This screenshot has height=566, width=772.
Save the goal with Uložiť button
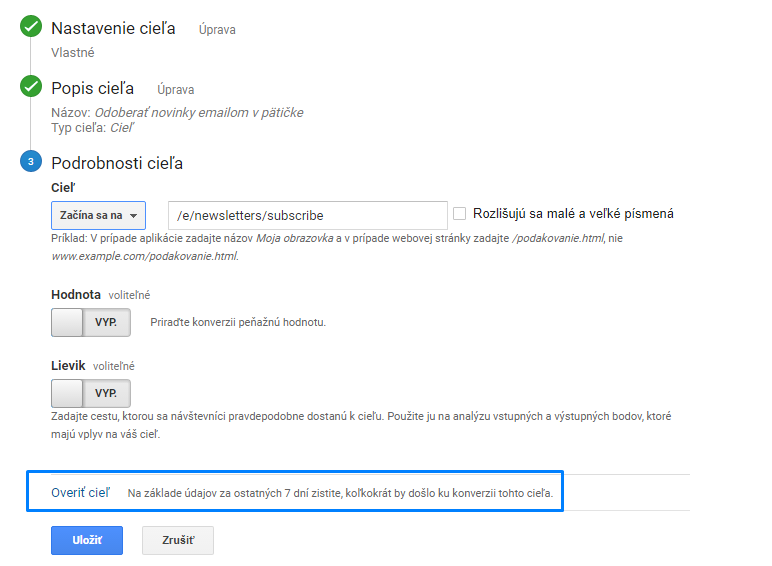pyautogui.click(x=87, y=540)
